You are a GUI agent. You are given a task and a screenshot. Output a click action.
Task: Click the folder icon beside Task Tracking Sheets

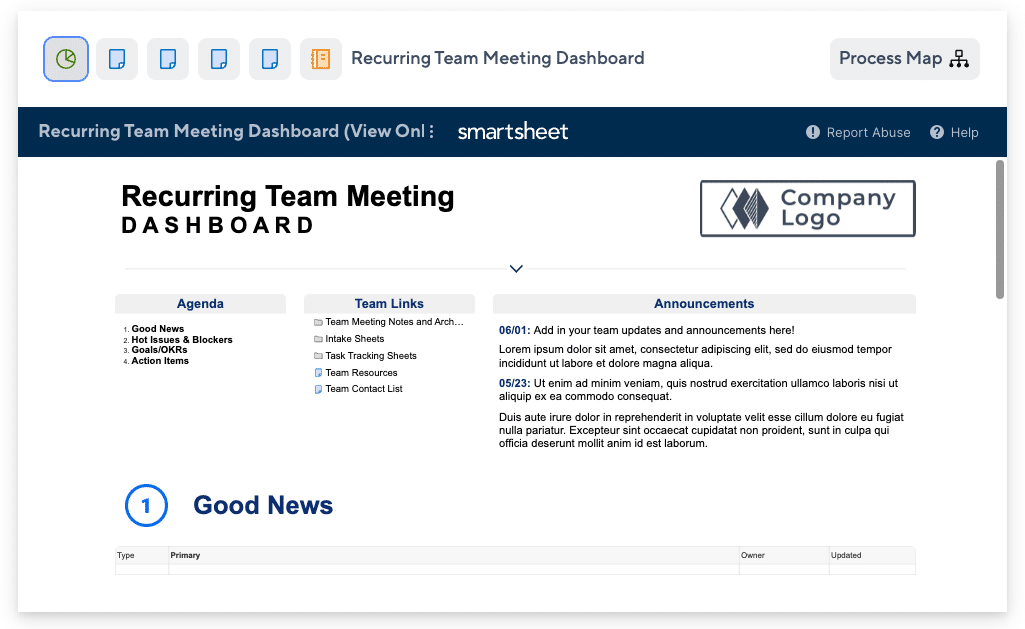[318, 356]
